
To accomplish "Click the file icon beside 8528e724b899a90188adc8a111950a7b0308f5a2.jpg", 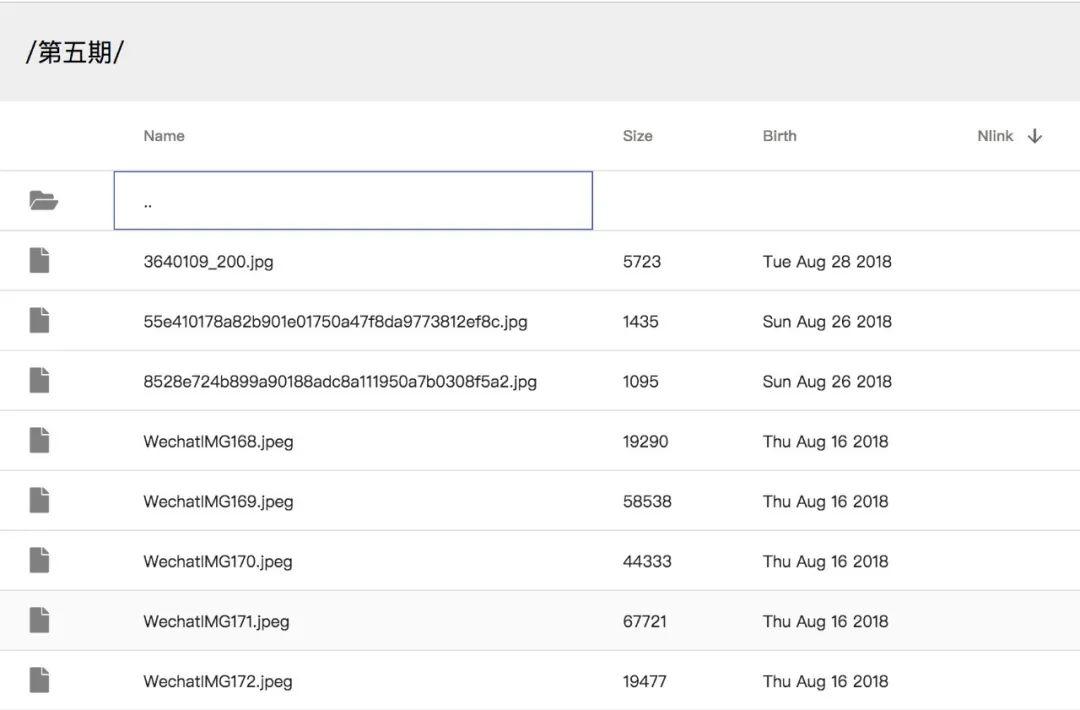I will tap(39, 381).
